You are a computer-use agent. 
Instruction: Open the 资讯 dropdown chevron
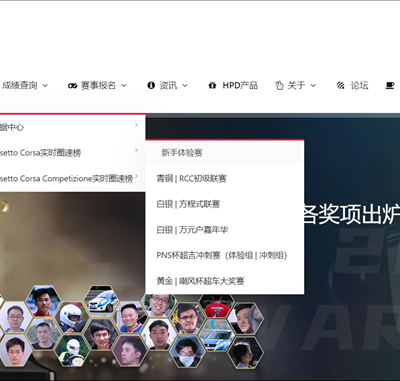tap(185, 85)
